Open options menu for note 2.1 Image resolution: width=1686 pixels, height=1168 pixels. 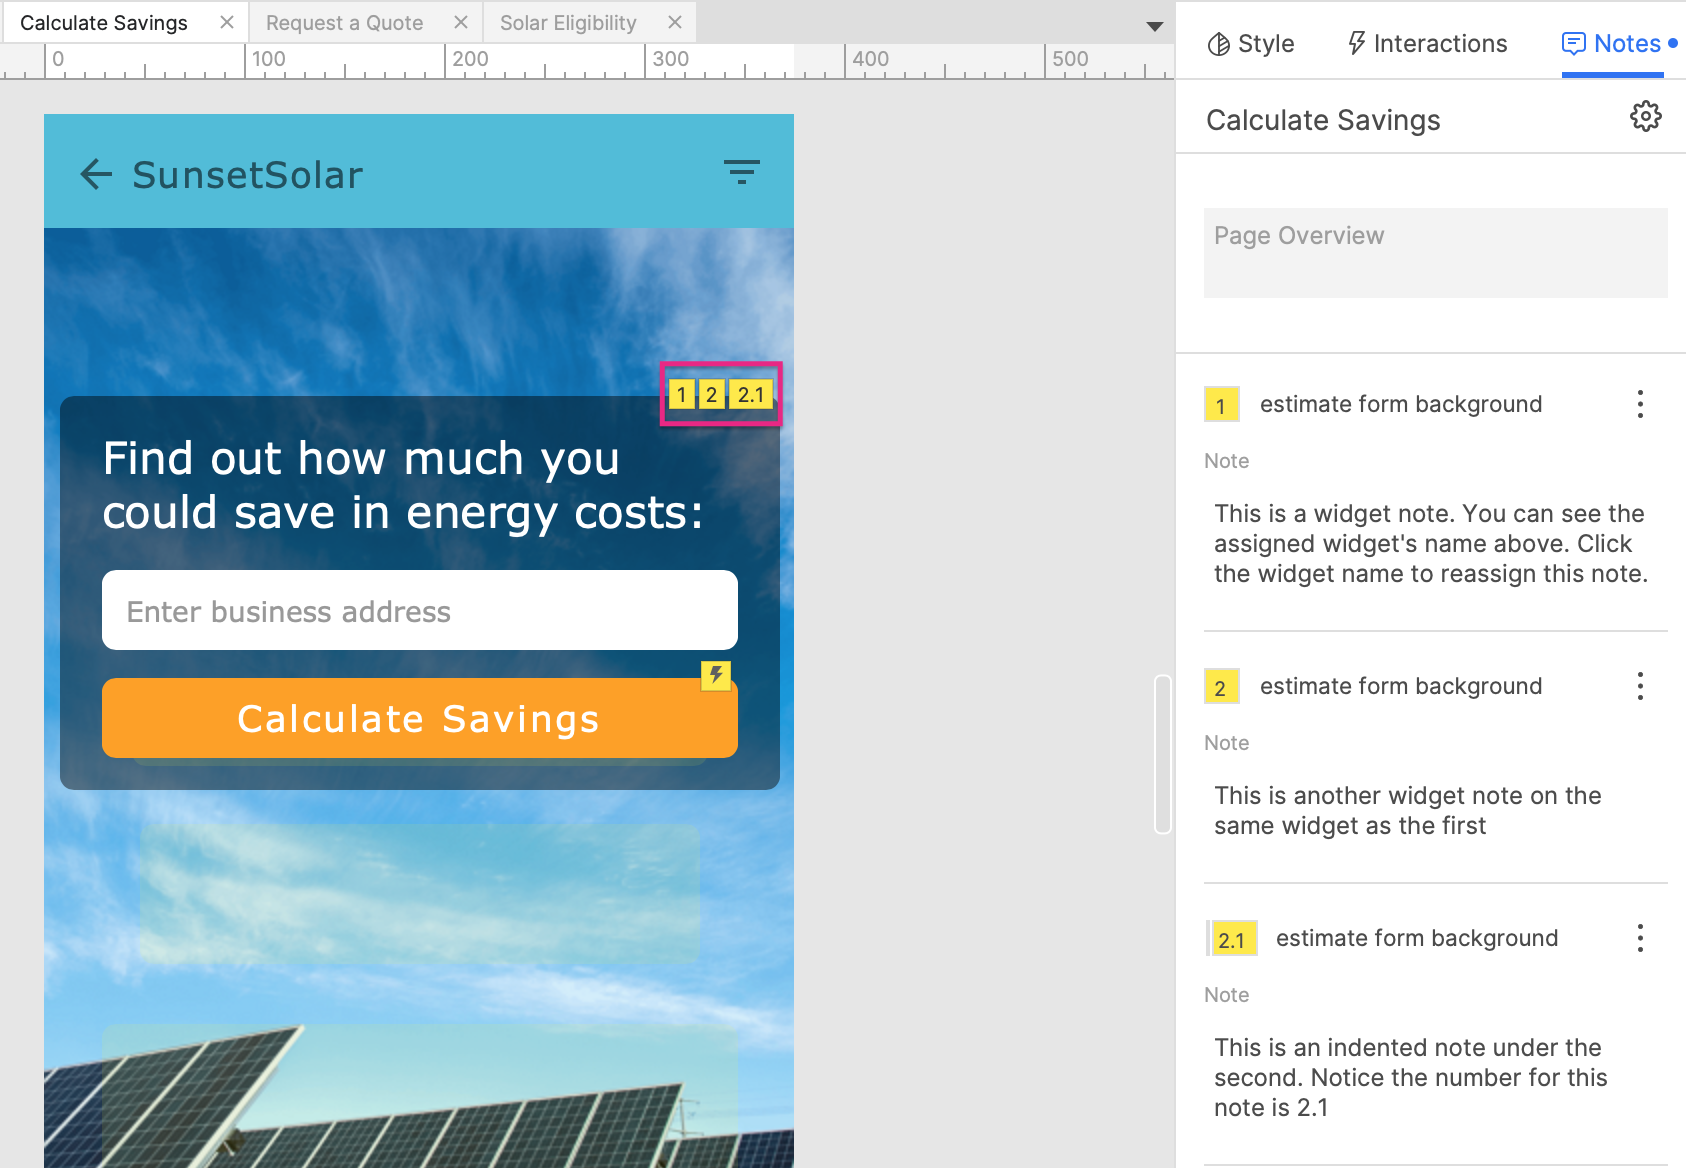tap(1640, 938)
